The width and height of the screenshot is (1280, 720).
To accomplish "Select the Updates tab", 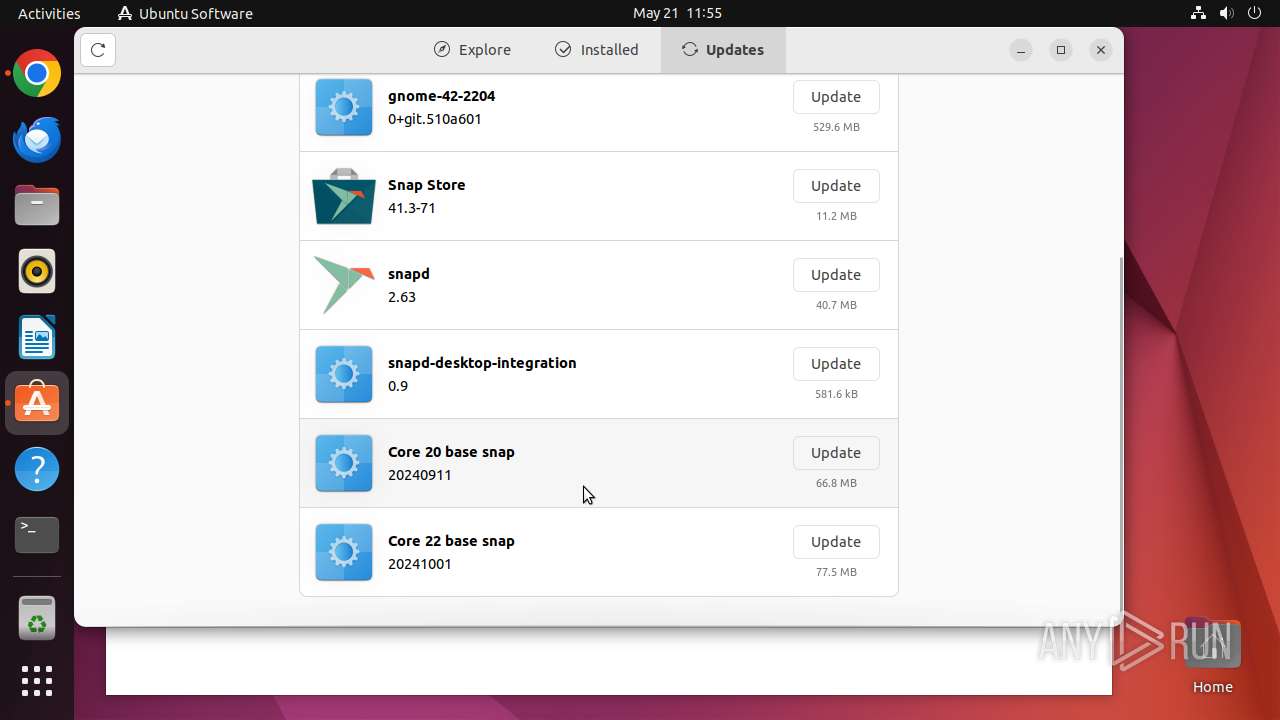I will tap(723, 50).
